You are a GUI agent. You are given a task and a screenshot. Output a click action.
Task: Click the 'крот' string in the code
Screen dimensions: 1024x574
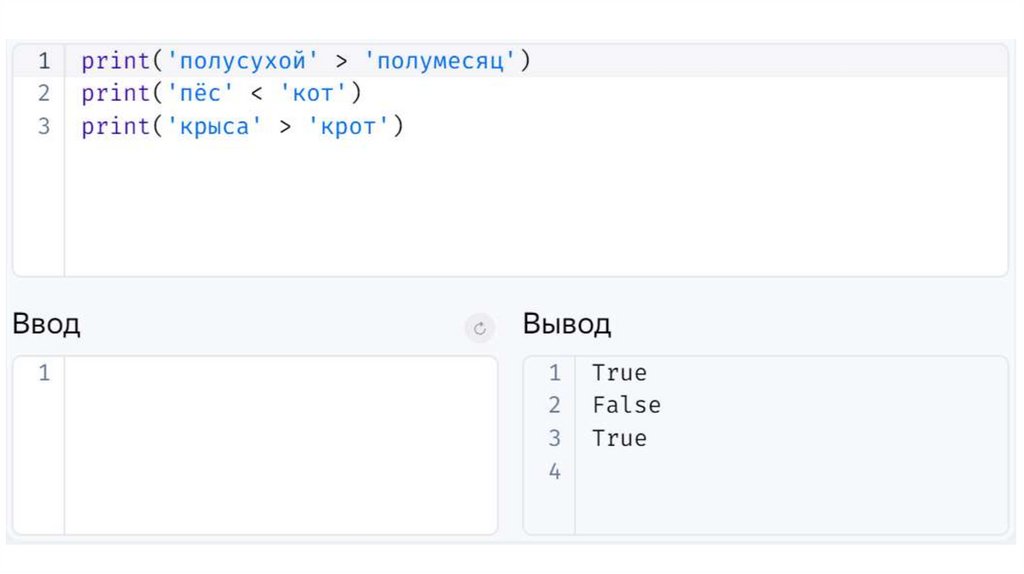pos(347,127)
